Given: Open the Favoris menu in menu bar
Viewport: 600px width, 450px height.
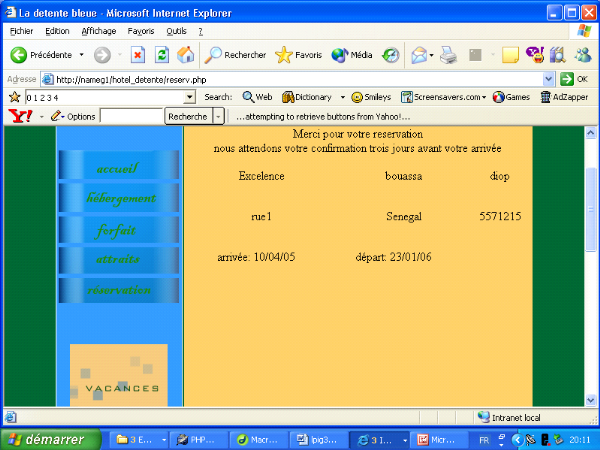Looking at the screenshot, I should (141, 31).
